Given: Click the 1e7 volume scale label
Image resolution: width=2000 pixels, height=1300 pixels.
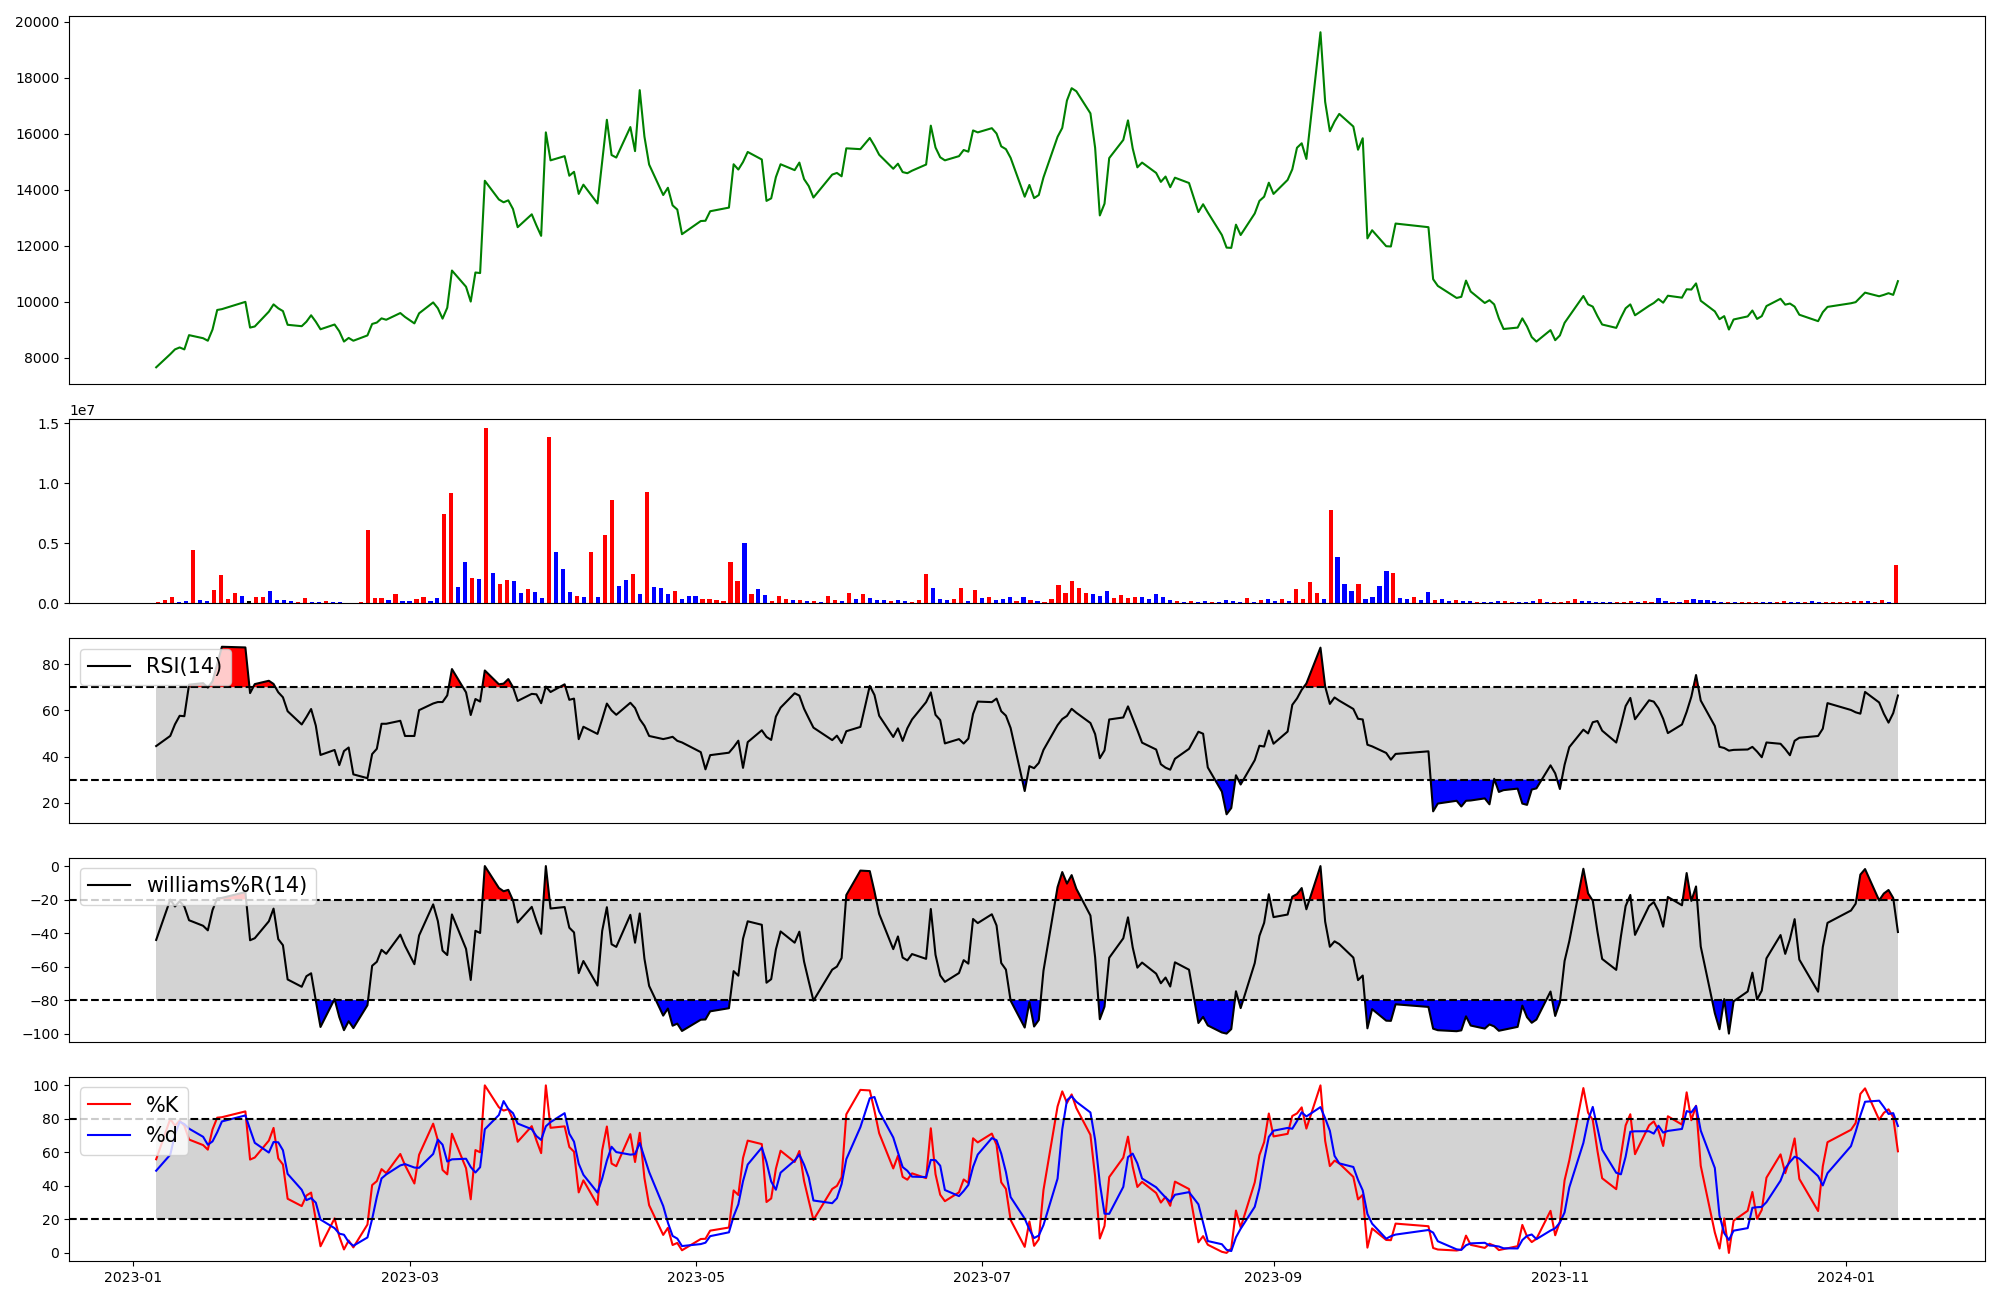Looking at the screenshot, I should (x=82, y=410).
